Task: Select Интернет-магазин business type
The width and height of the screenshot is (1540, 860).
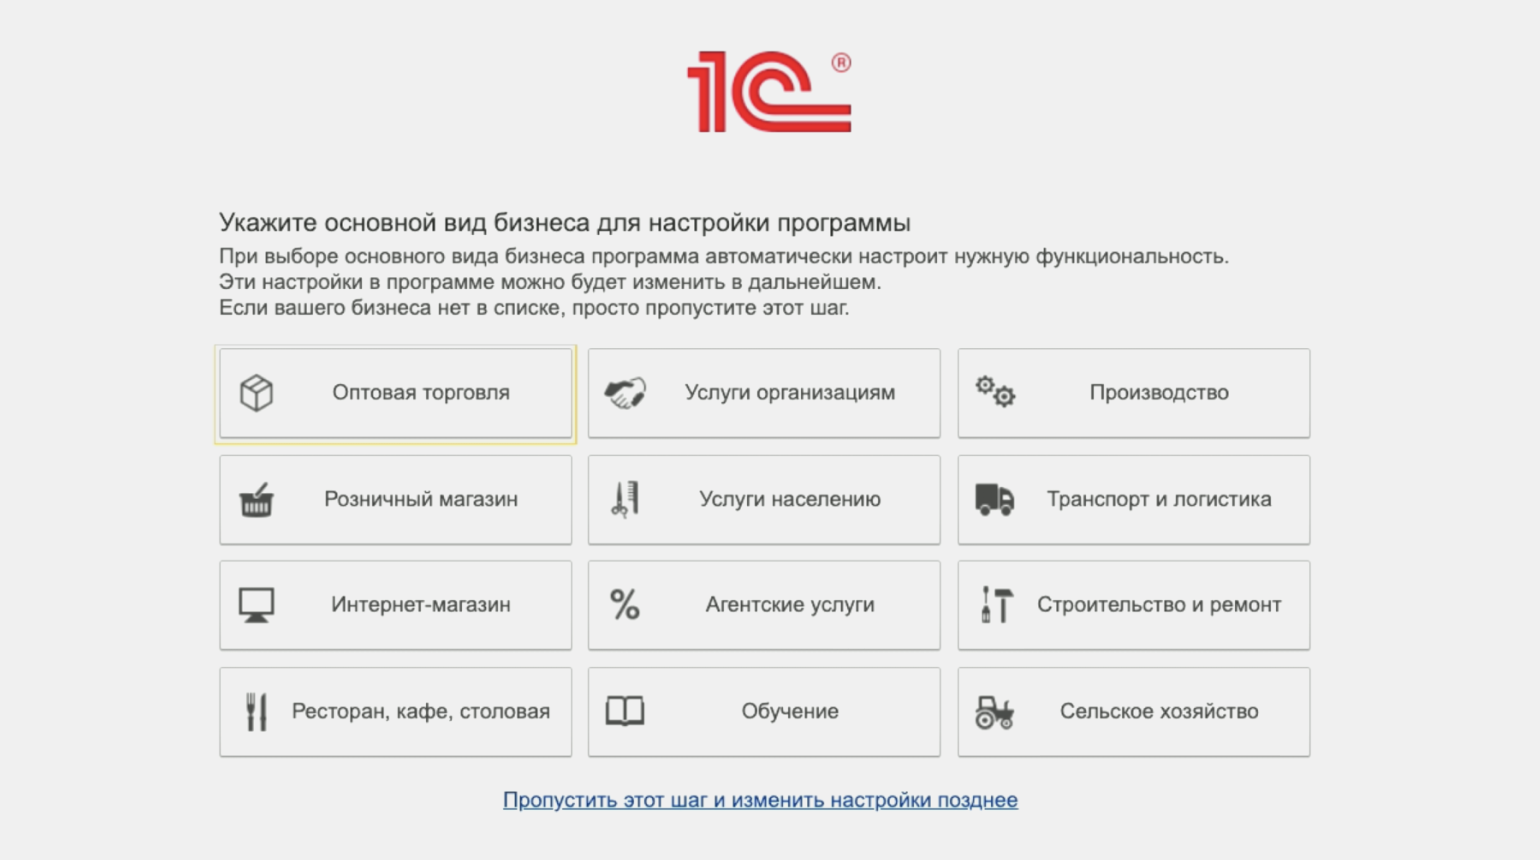Action: click(x=396, y=605)
